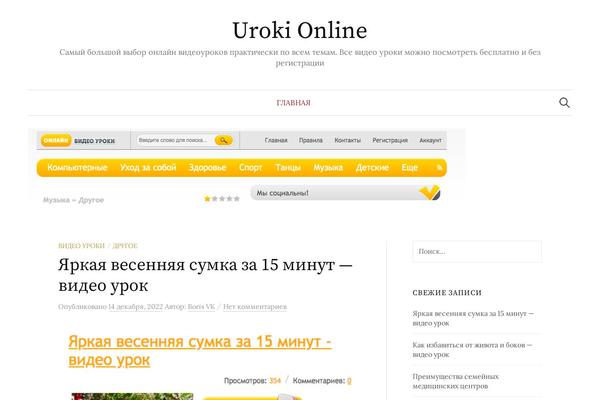This screenshot has width=600, height=400.
Task: Open ДРУГОЕ category link
Action: click(x=125, y=246)
